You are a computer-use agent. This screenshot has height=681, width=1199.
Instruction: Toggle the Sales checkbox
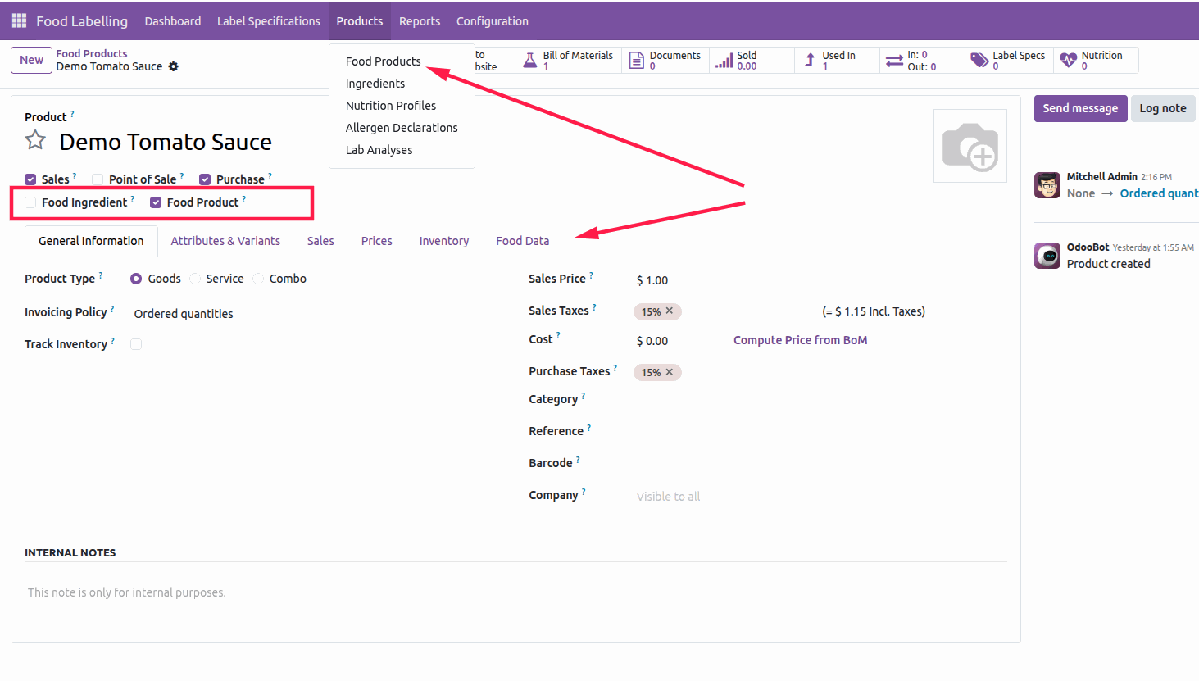[x=31, y=180]
